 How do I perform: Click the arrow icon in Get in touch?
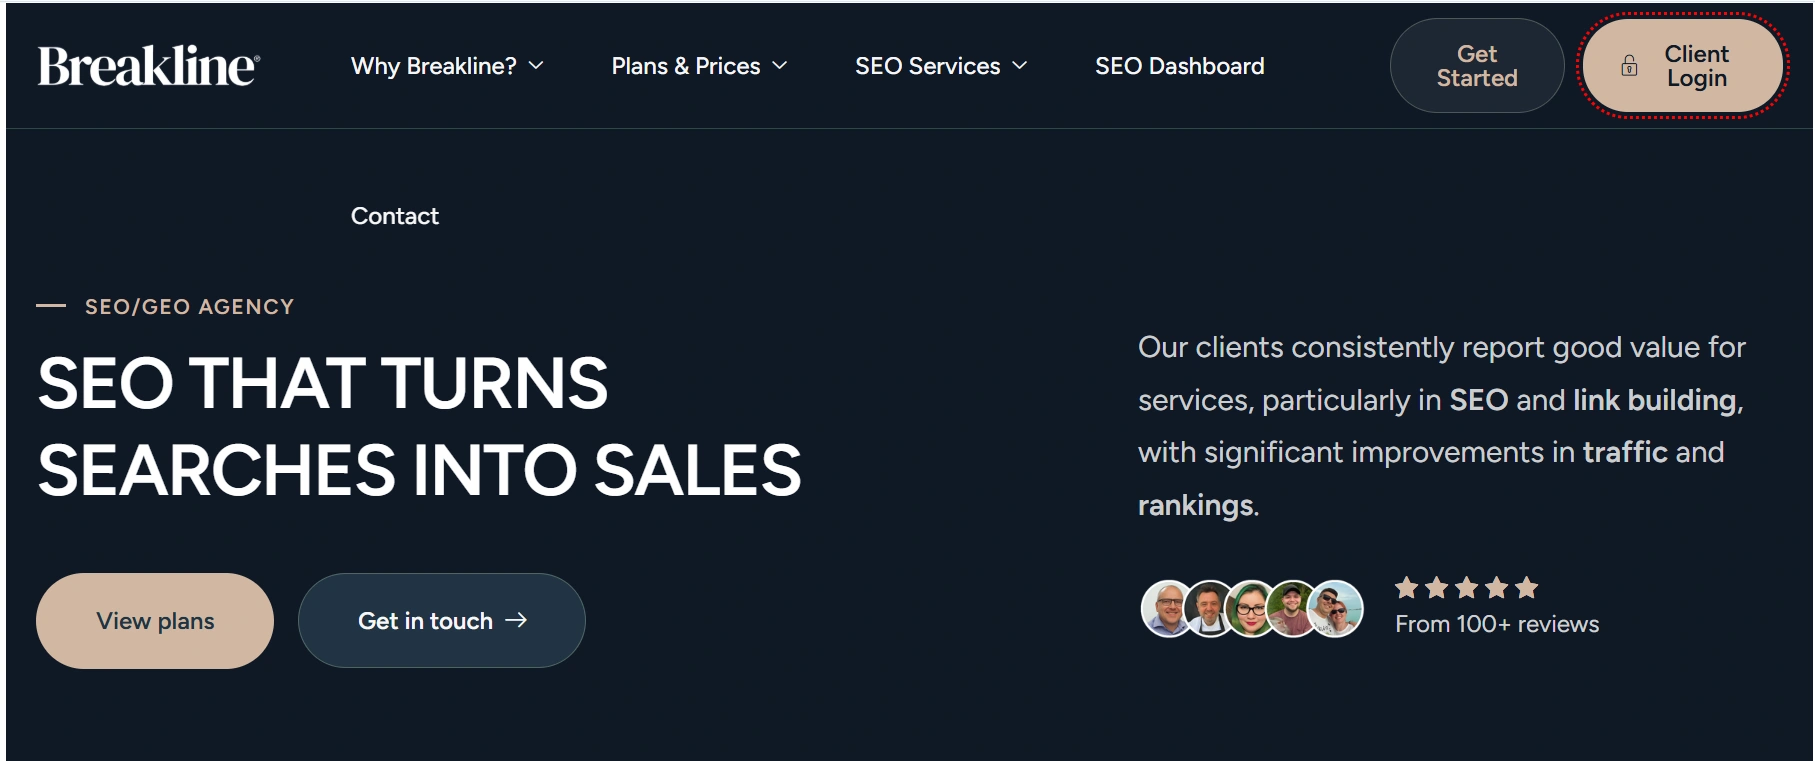516,620
